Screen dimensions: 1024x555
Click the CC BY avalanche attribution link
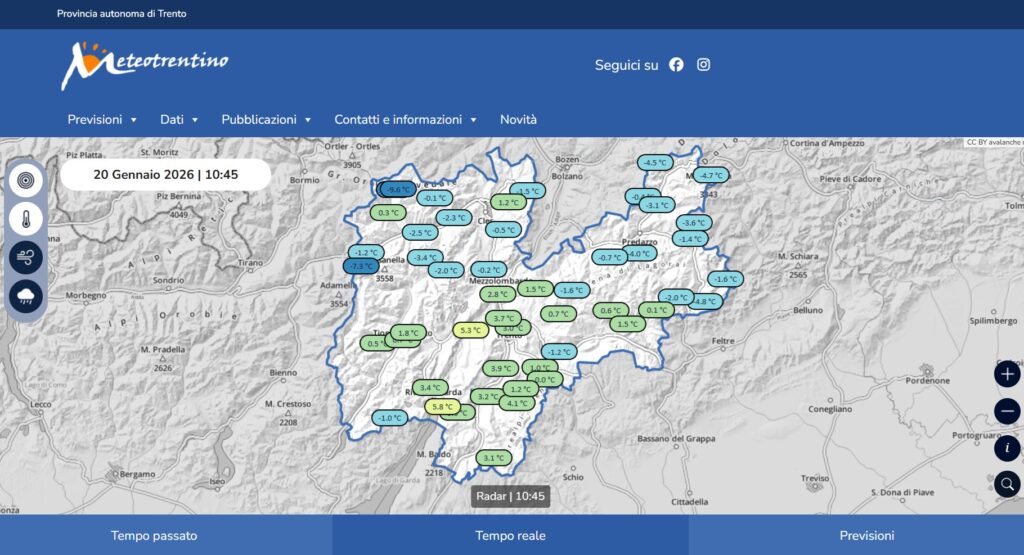(994, 142)
